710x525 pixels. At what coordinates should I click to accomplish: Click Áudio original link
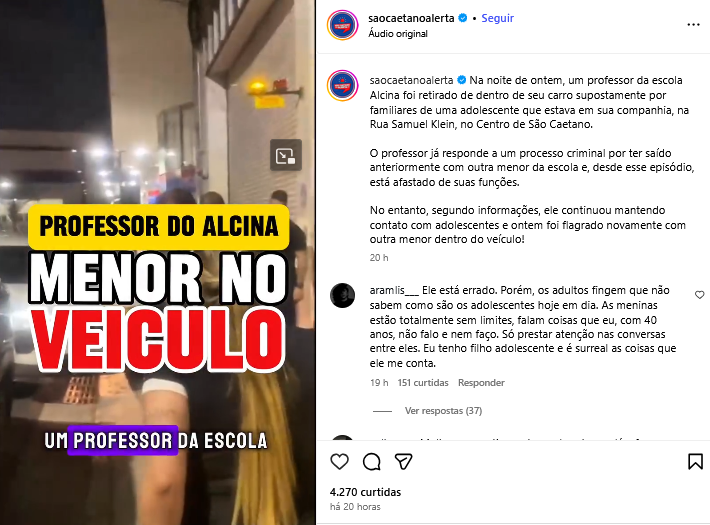pos(398,34)
